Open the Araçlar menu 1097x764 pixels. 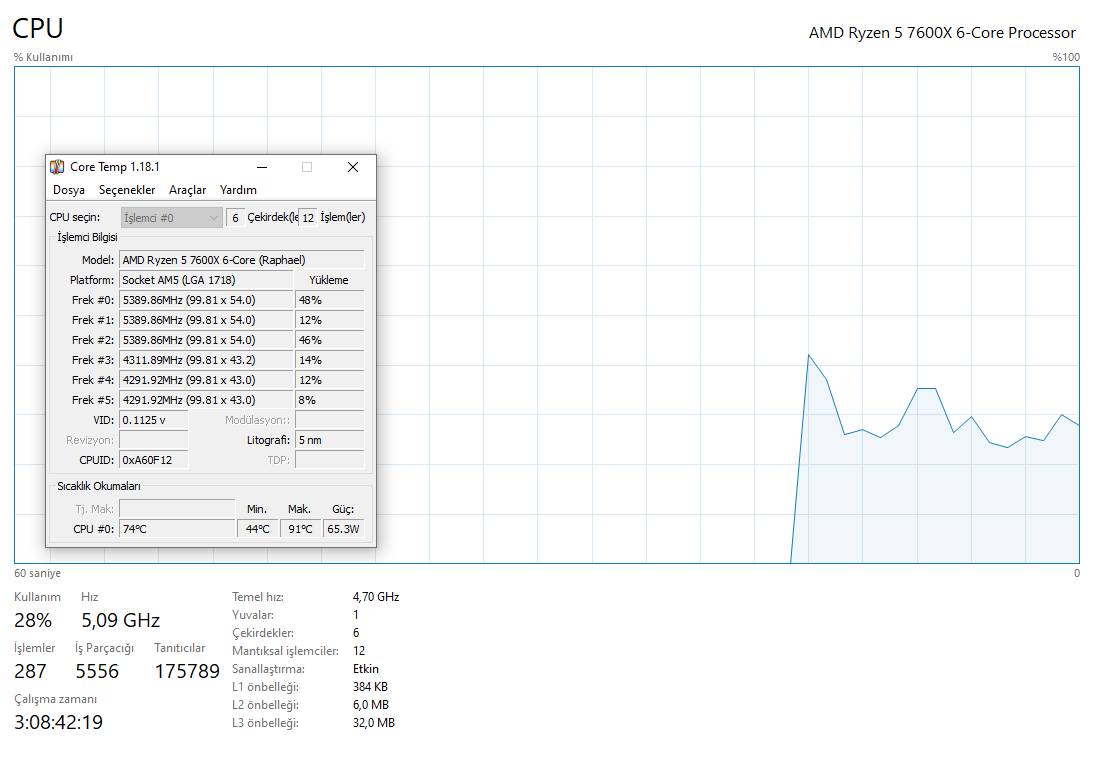(x=187, y=190)
